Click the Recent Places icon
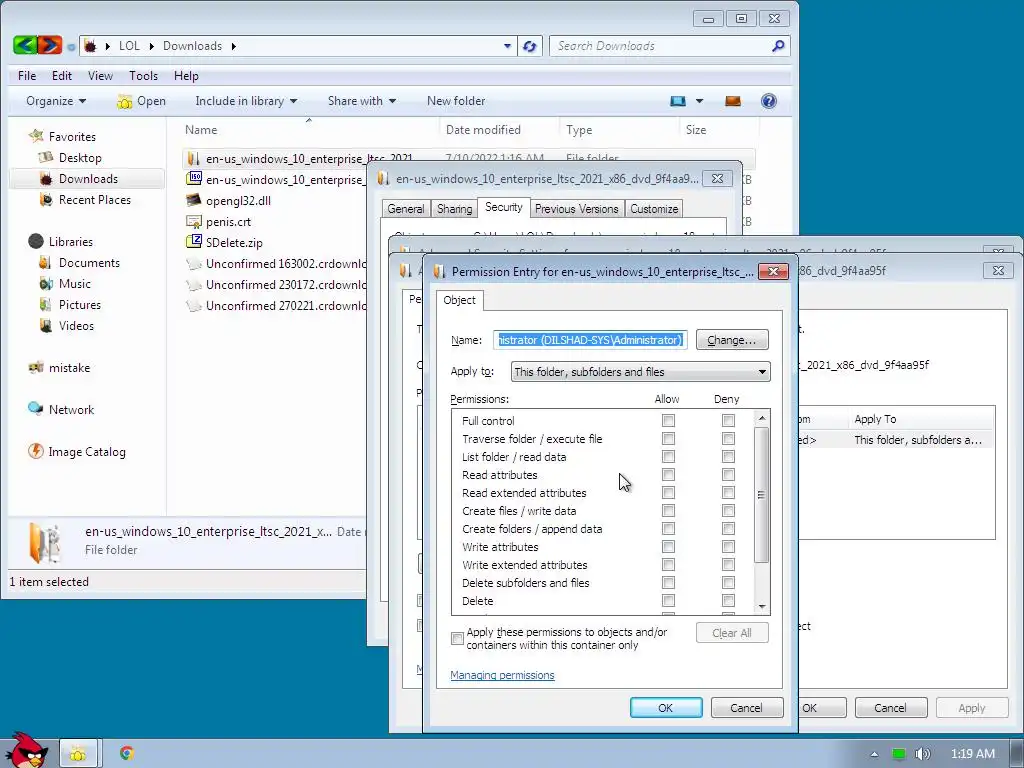This screenshot has width=1024, height=768. pos(46,199)
